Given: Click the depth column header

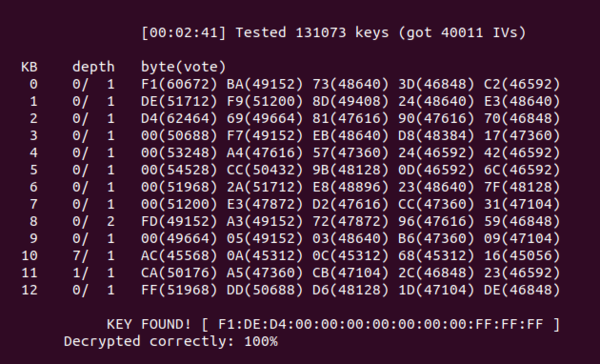Looking at the screenshot, I should pos(93,67).
